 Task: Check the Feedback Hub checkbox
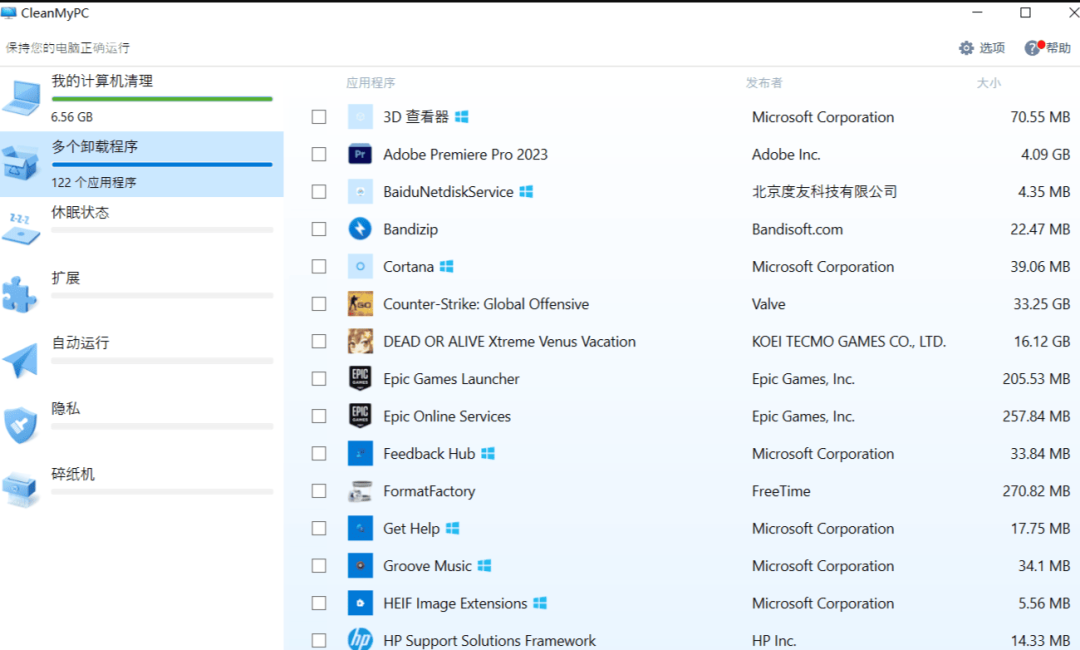(x=319, y=453)
